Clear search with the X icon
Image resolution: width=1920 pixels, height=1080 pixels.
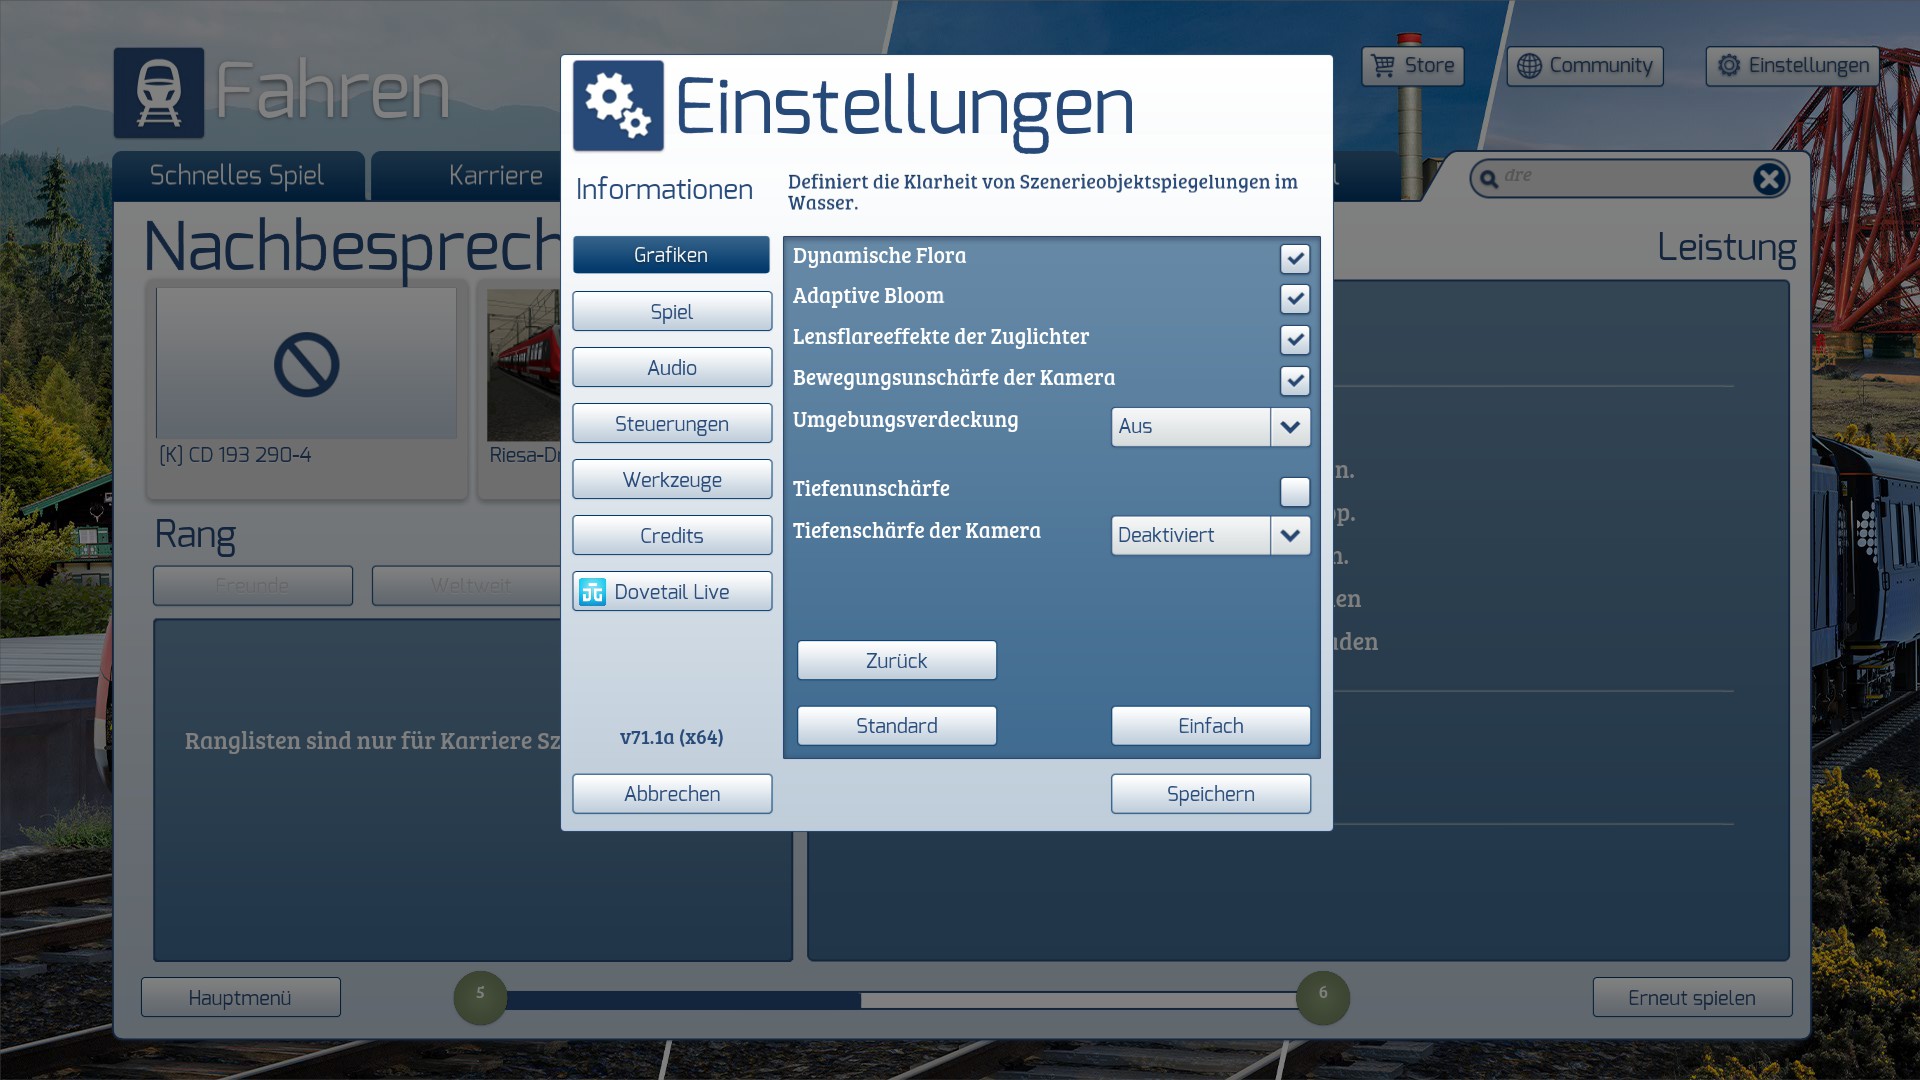click(x=1768, y=179)
